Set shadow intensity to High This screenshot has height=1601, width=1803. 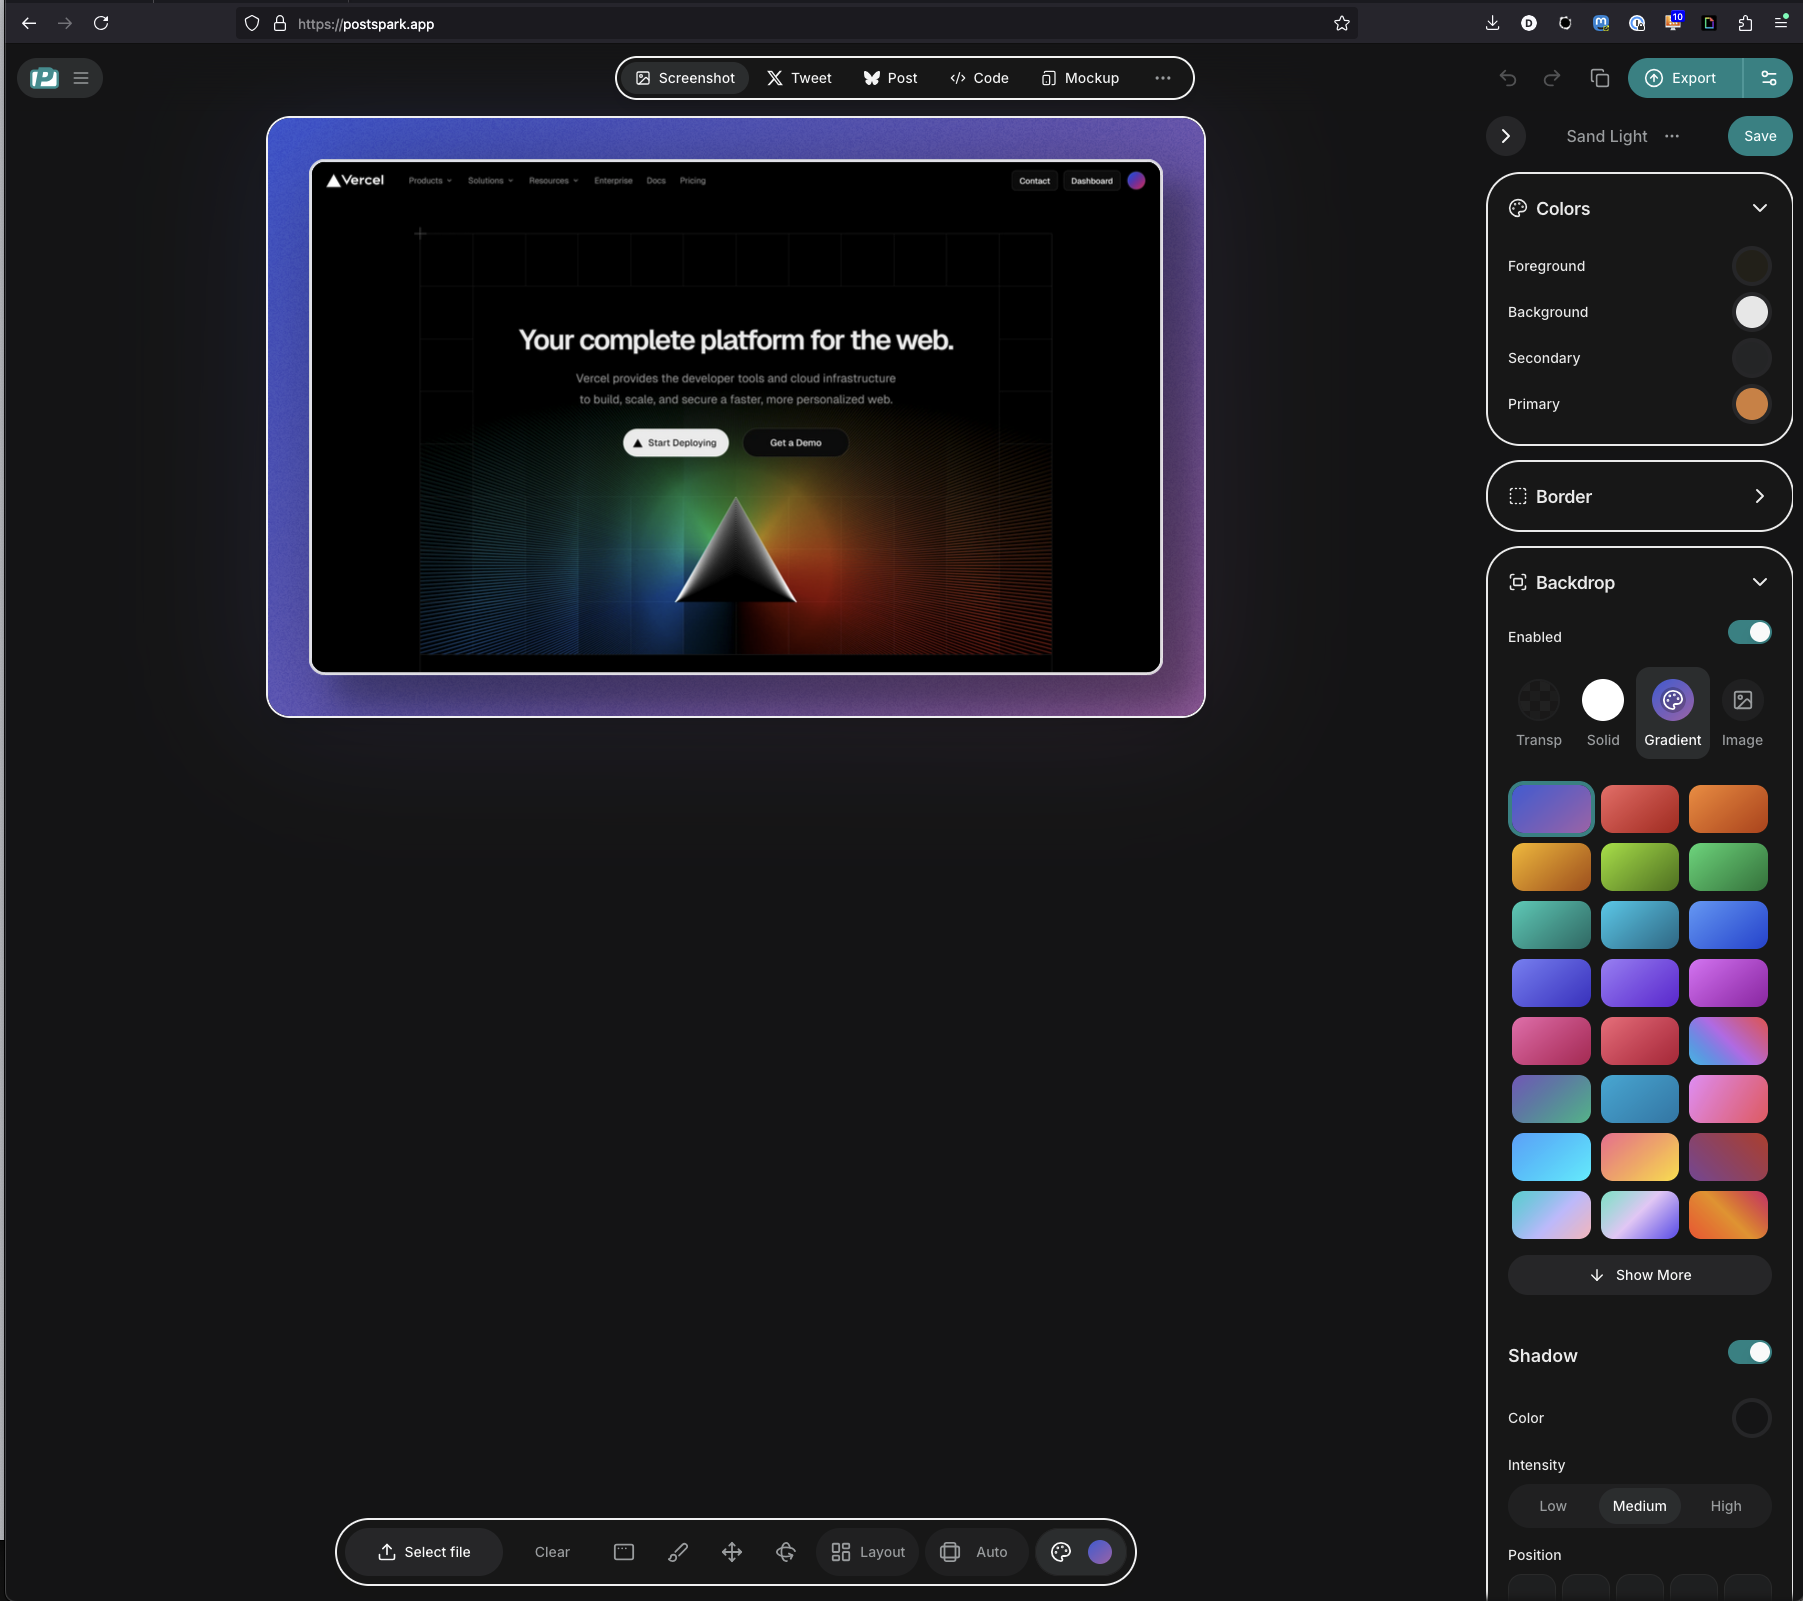pos(1726,1506)
